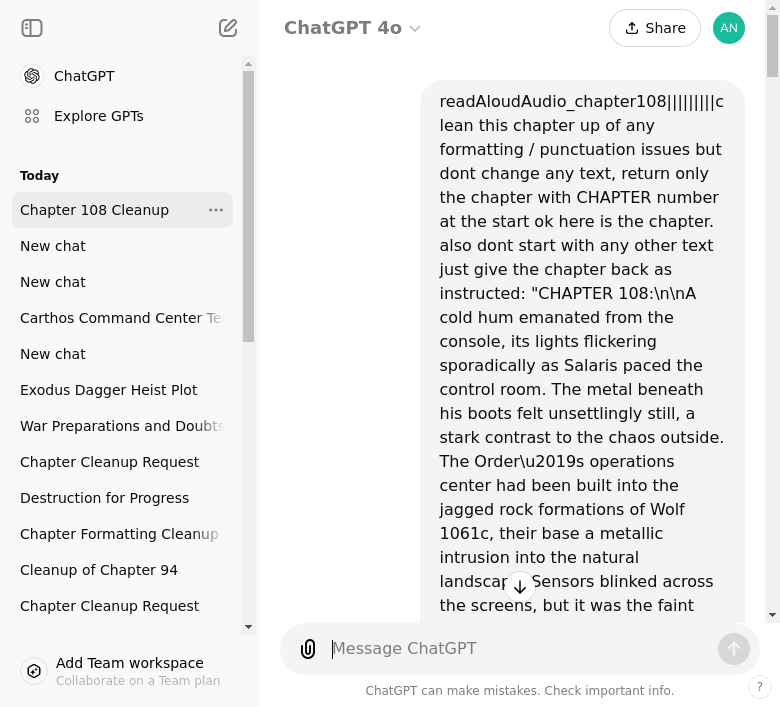
Task: Select the Destruction for Progress conversation
Action: (104, 498)
